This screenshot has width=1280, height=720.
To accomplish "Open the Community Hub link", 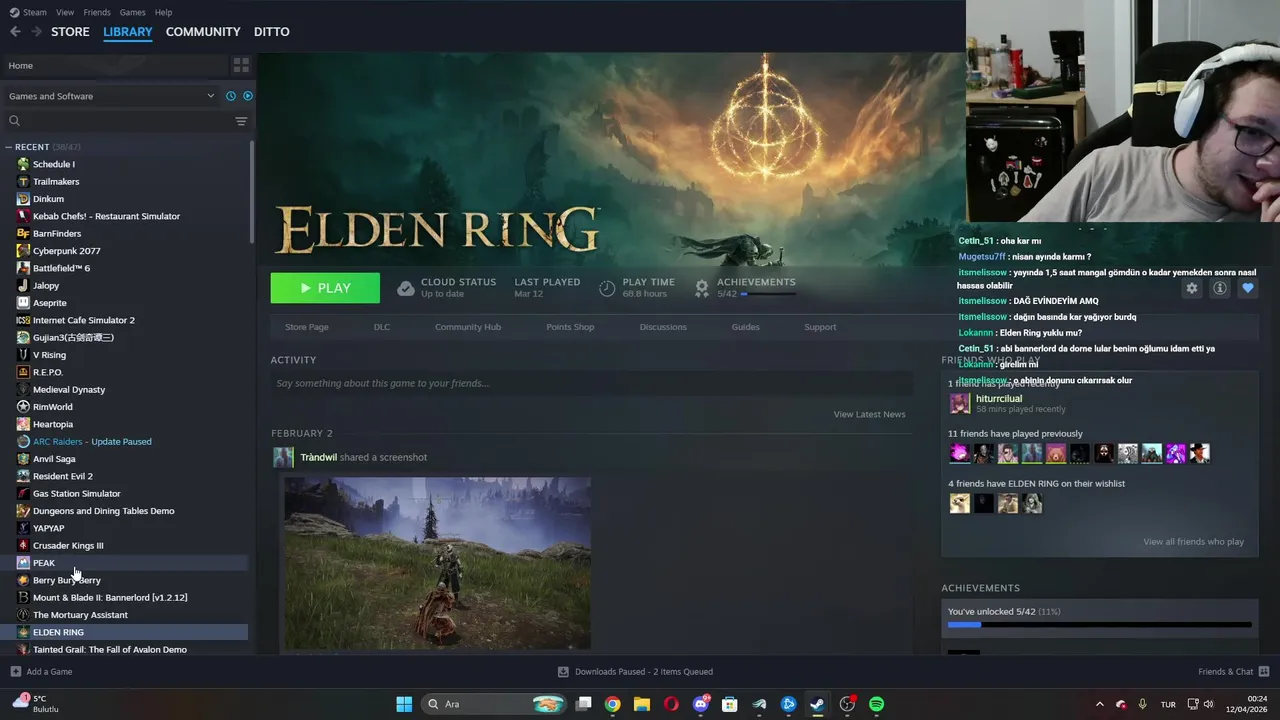I will (468, 327).
